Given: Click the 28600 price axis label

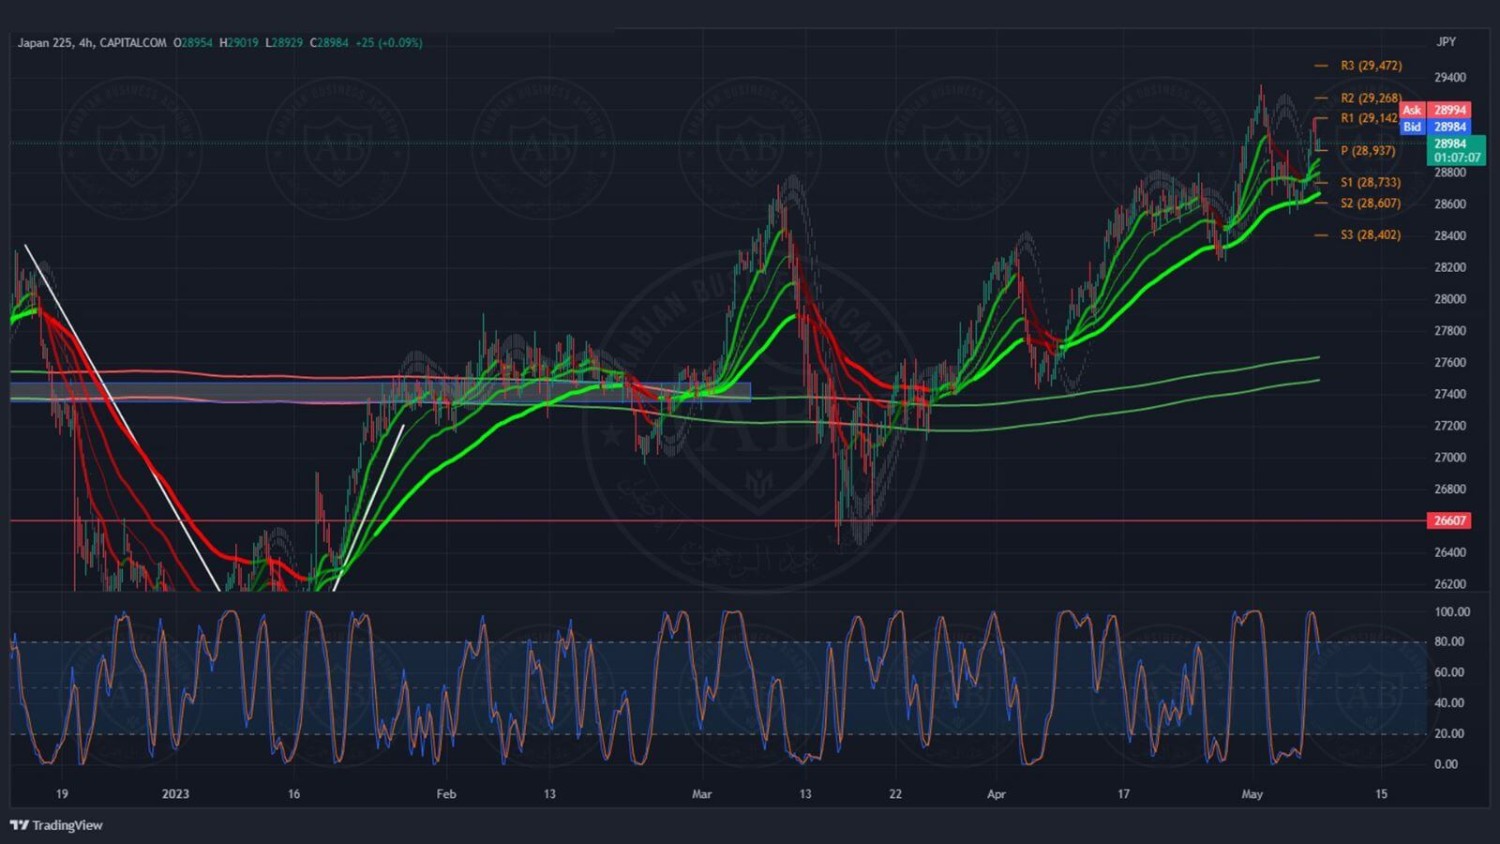Looking at the screenshot, I should 1450,204.
